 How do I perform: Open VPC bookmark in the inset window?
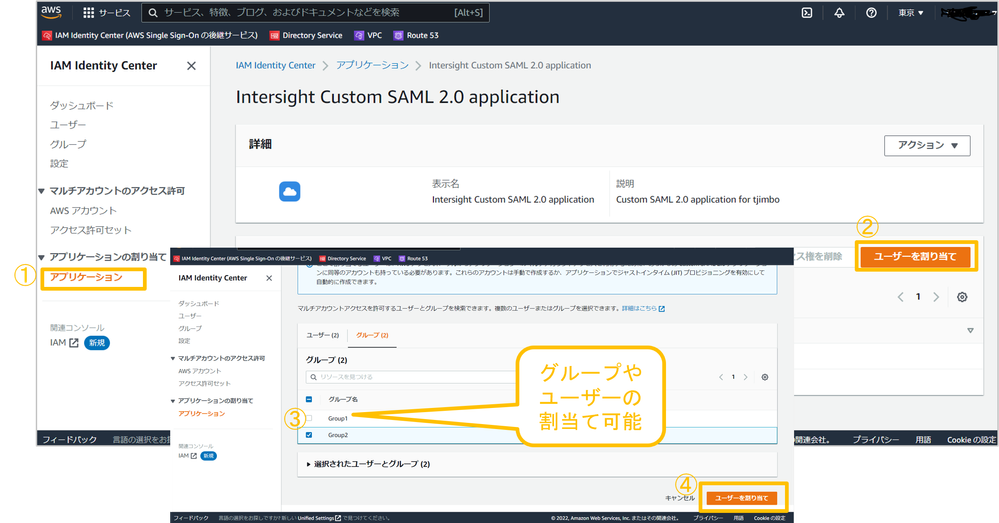(x=382, y=259)
